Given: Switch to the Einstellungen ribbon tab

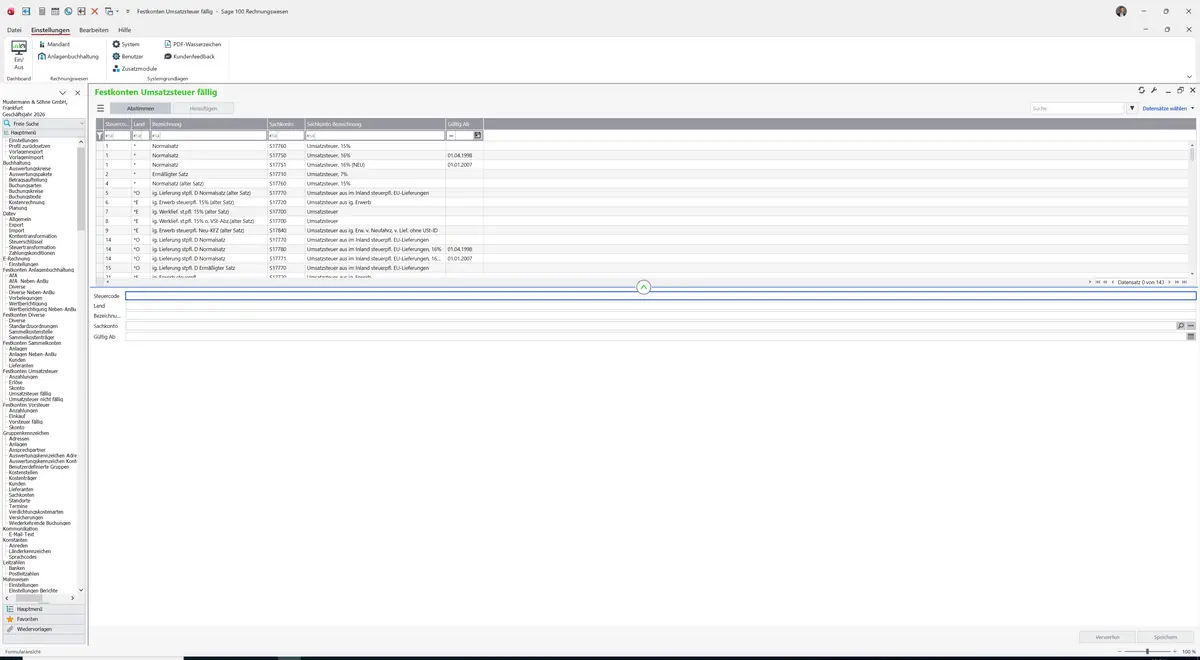Looking at the screenshot, I should point(51,30).
